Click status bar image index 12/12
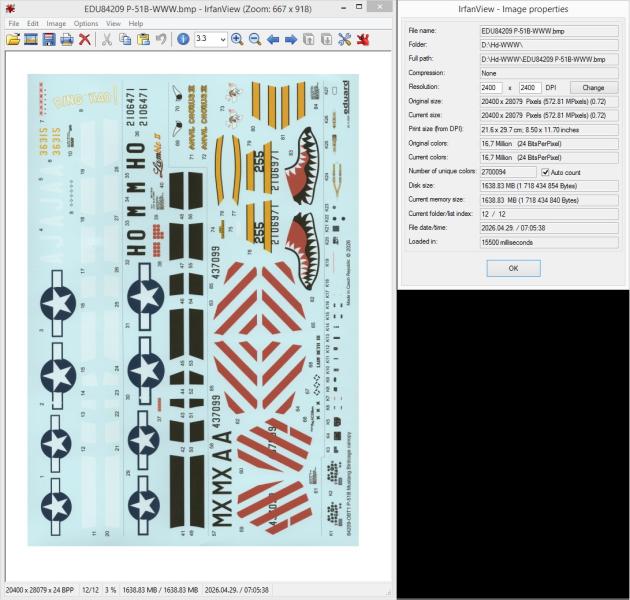This screenshot has height=600, width=630. pos(90,590)
